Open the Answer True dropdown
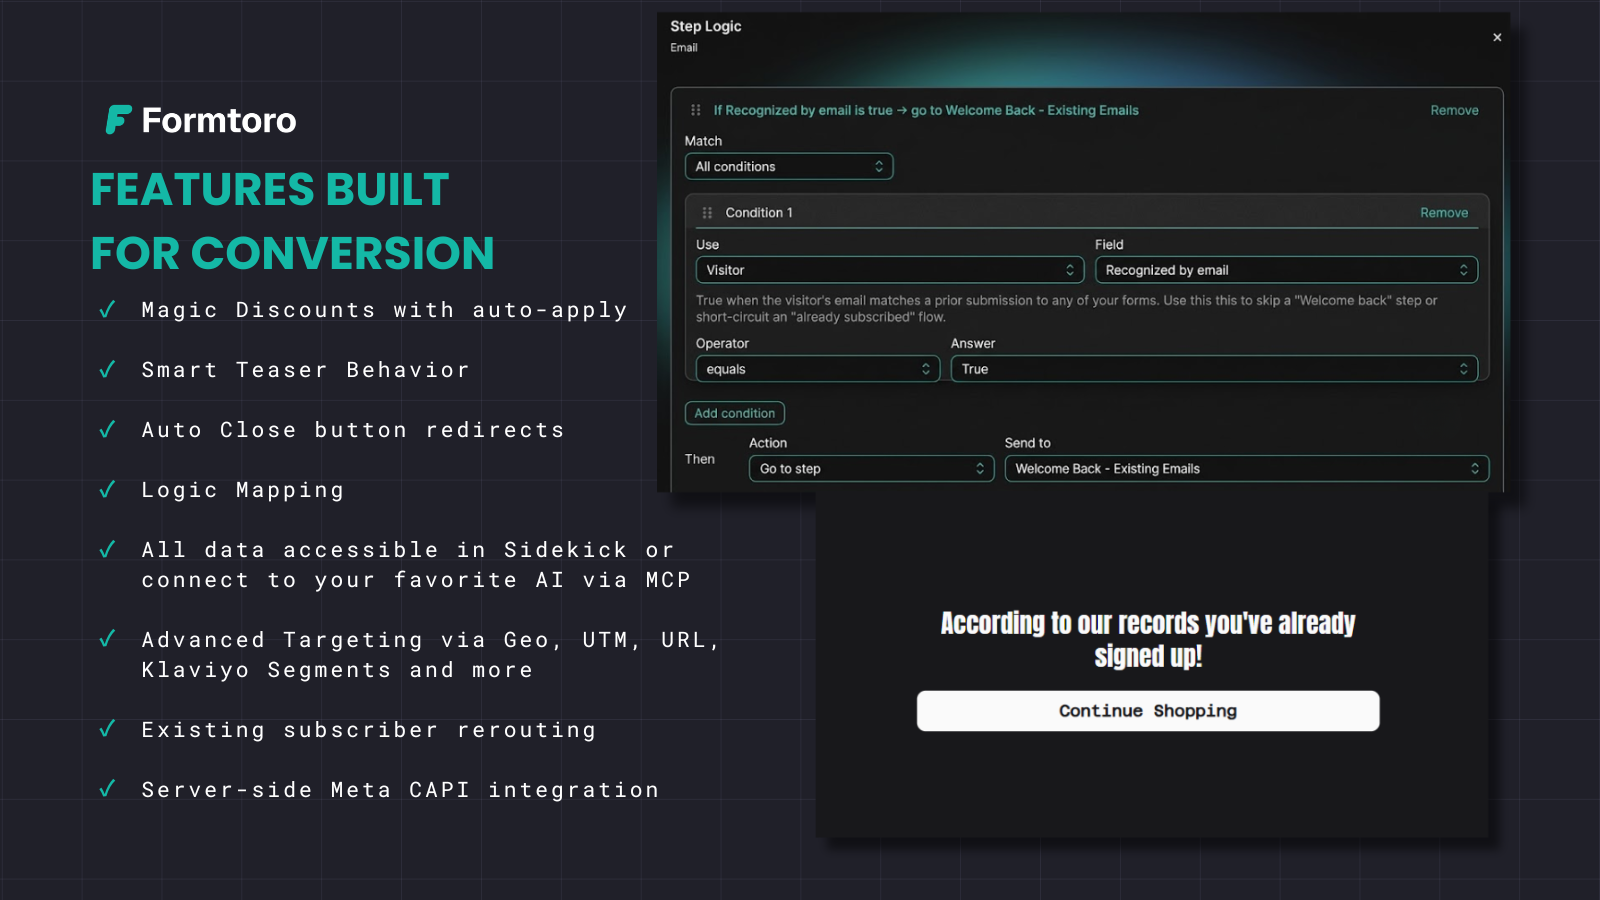Viewport: 1600px width, 900px height. (1214, 369)
